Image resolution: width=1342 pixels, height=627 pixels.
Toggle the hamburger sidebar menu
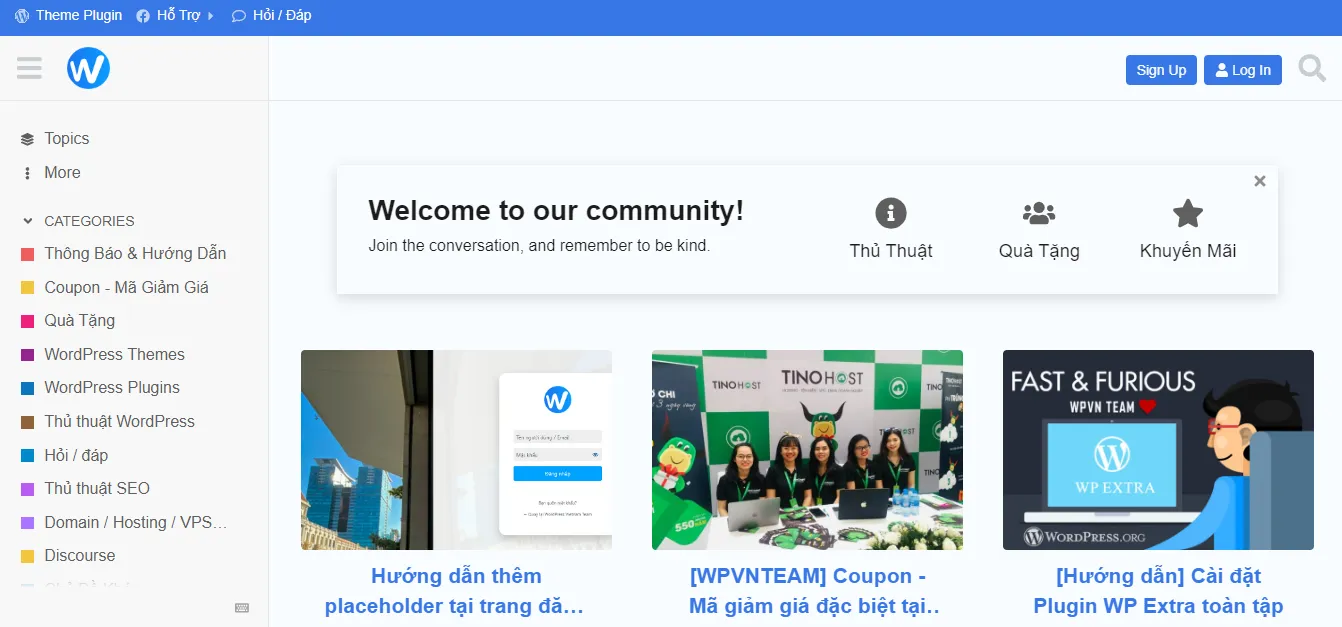(30, 68)
